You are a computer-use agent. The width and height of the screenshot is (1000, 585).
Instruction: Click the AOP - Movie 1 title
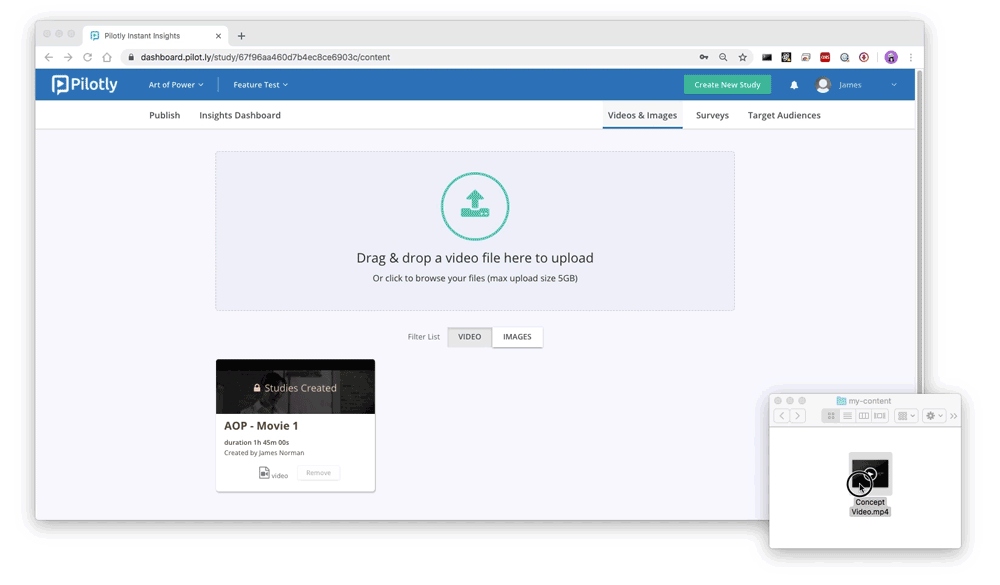261,426
